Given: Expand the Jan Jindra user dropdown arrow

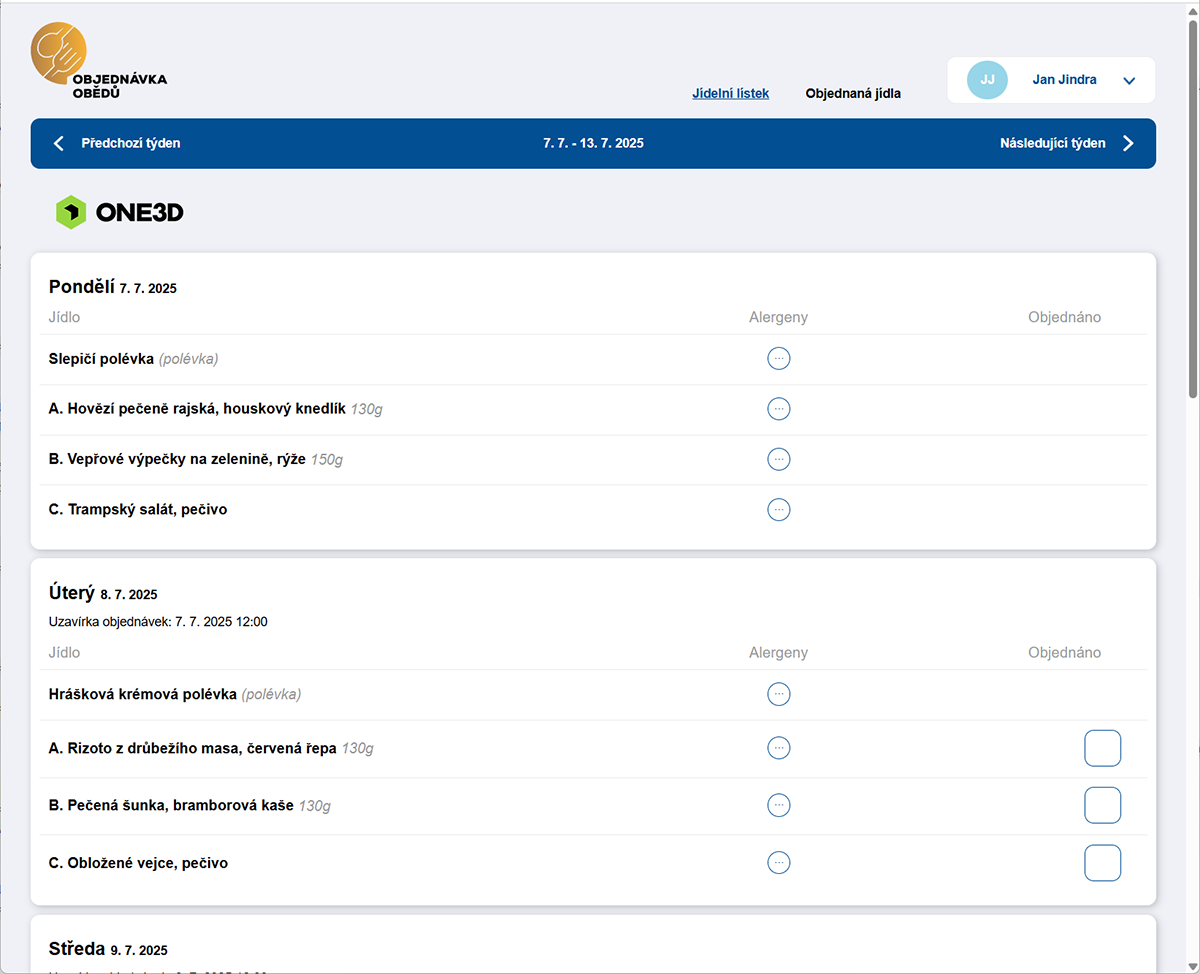Looking at the screenshot, I should coord(1129,81).
